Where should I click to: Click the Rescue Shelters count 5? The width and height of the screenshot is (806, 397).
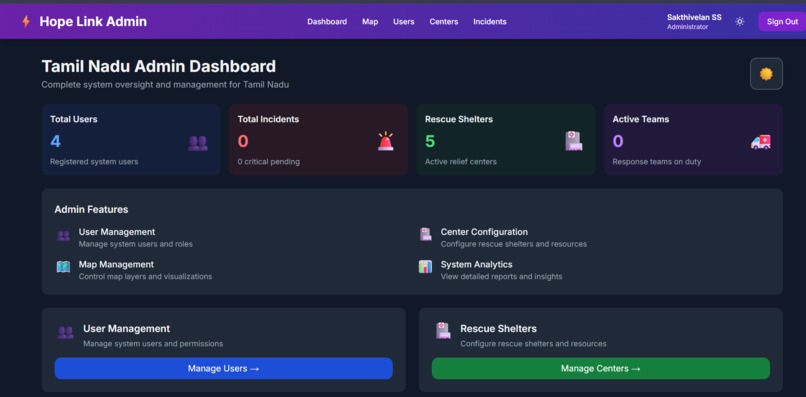430,141
